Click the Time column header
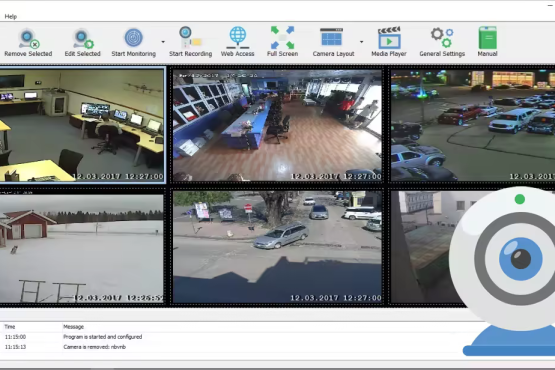The width and height of the screenshot is (555, 370). point(10,327)
